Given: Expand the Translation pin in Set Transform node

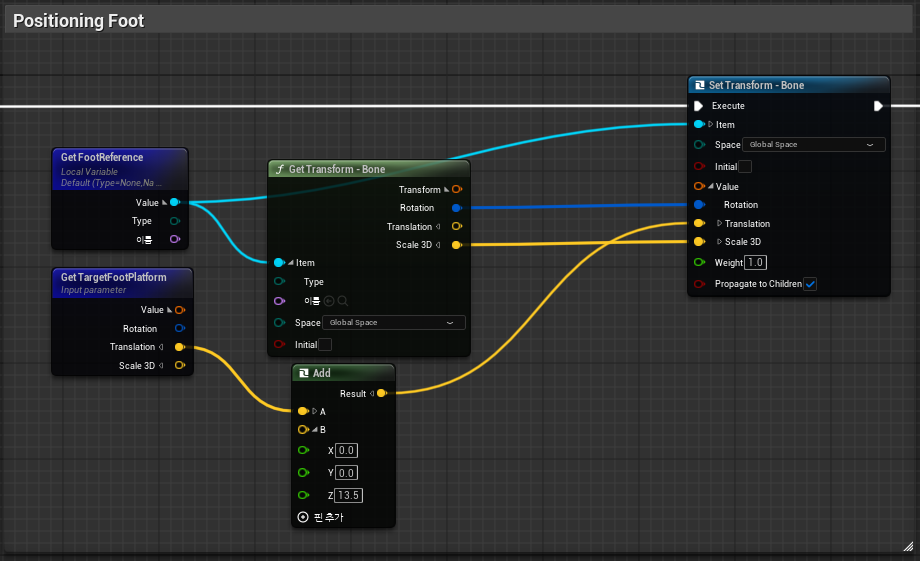Looking at the screenshot, I should [x=719, y=224].
